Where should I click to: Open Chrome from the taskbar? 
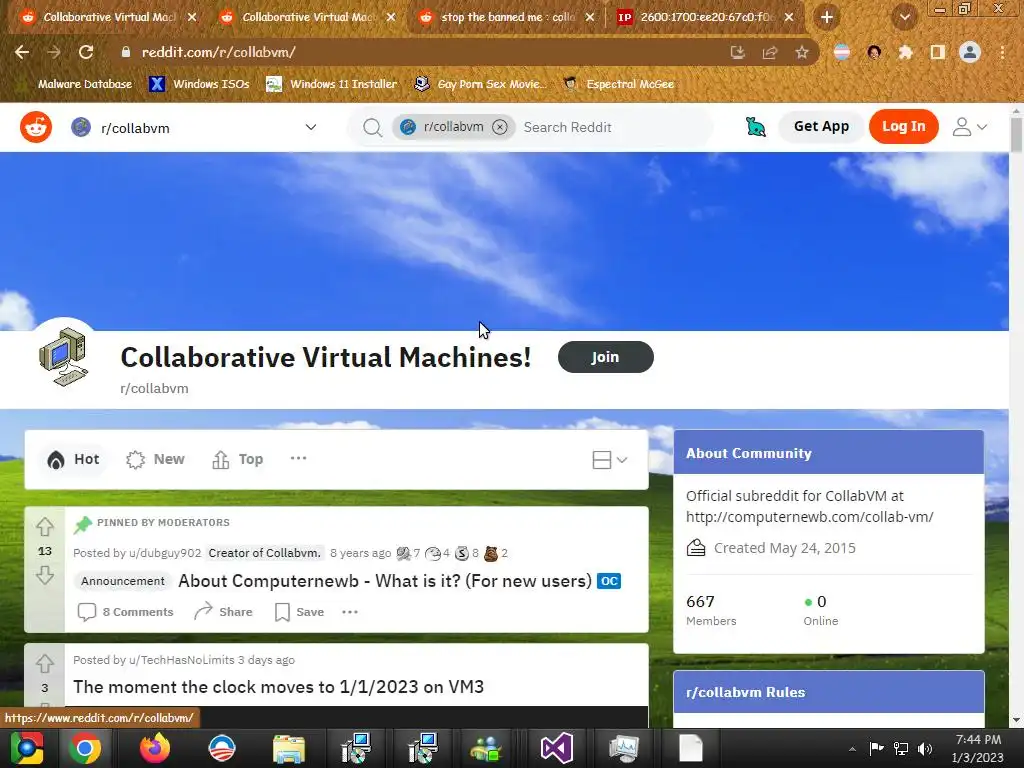pyautogui.click(x=86, y=748)
